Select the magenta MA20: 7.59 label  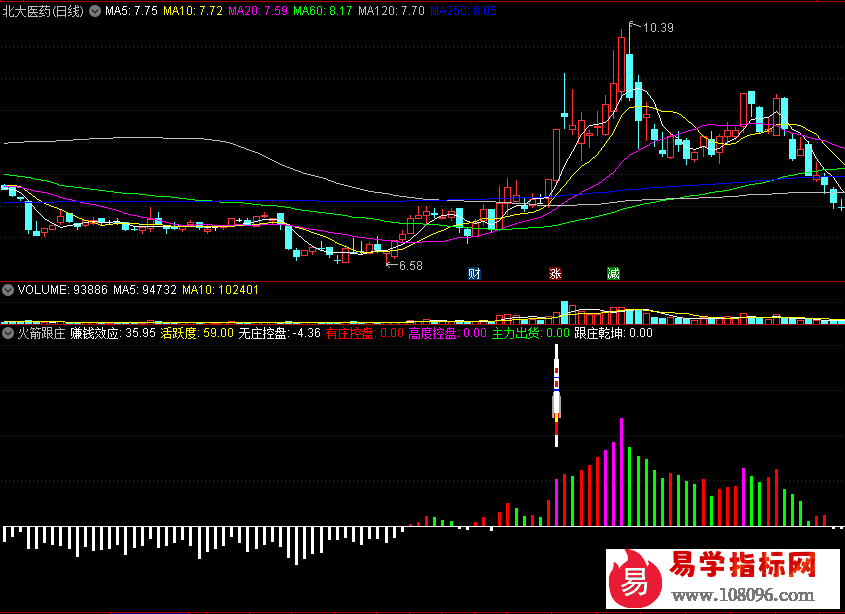(x=258, y=10)
